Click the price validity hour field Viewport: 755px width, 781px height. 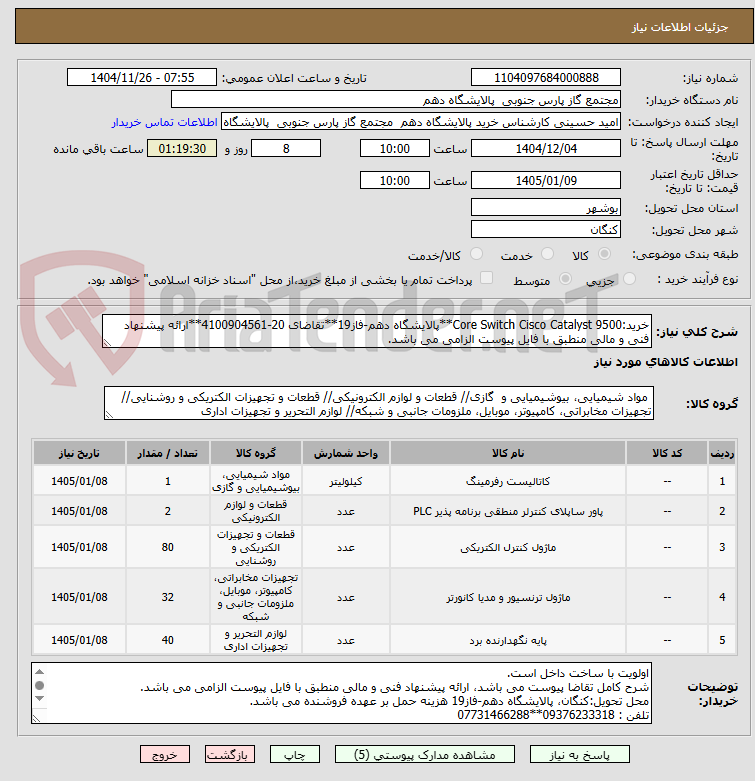(394, 180)
